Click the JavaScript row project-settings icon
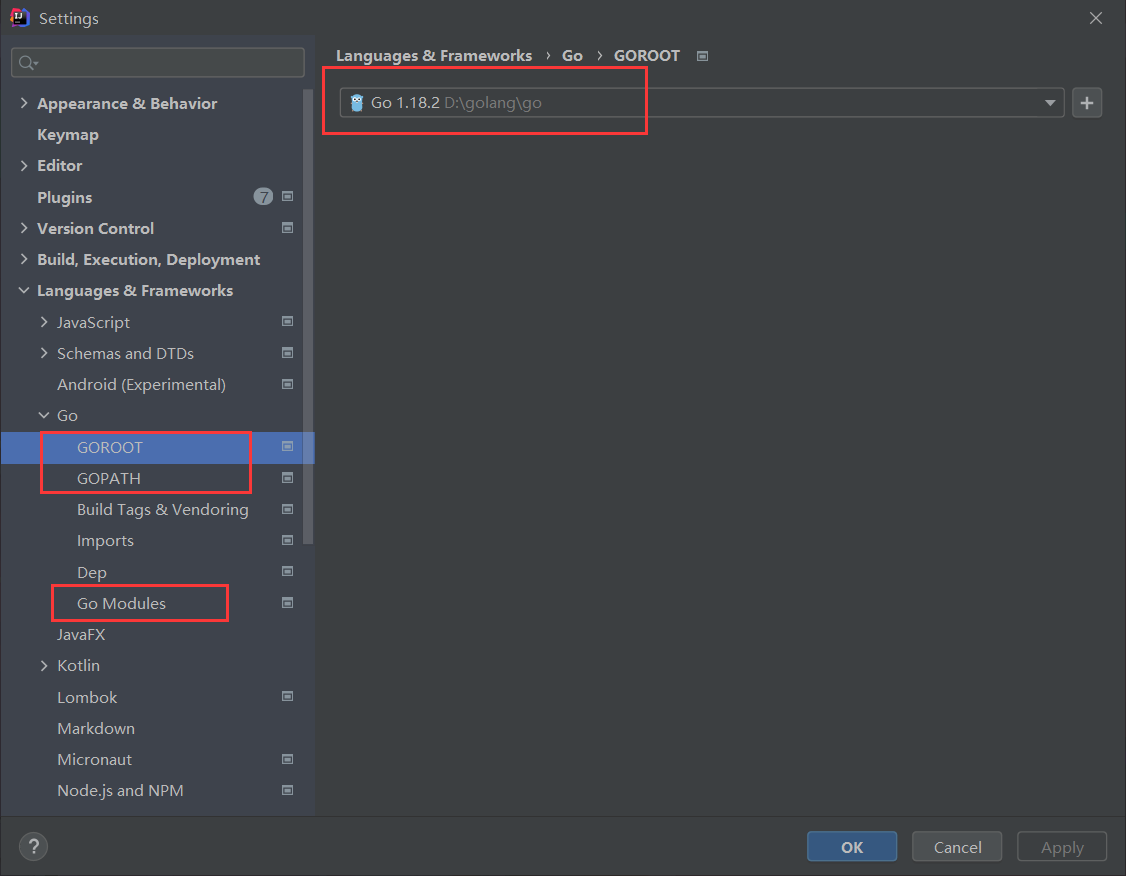This screenshot has width=1126, height=876. click(x=287, y=321)
